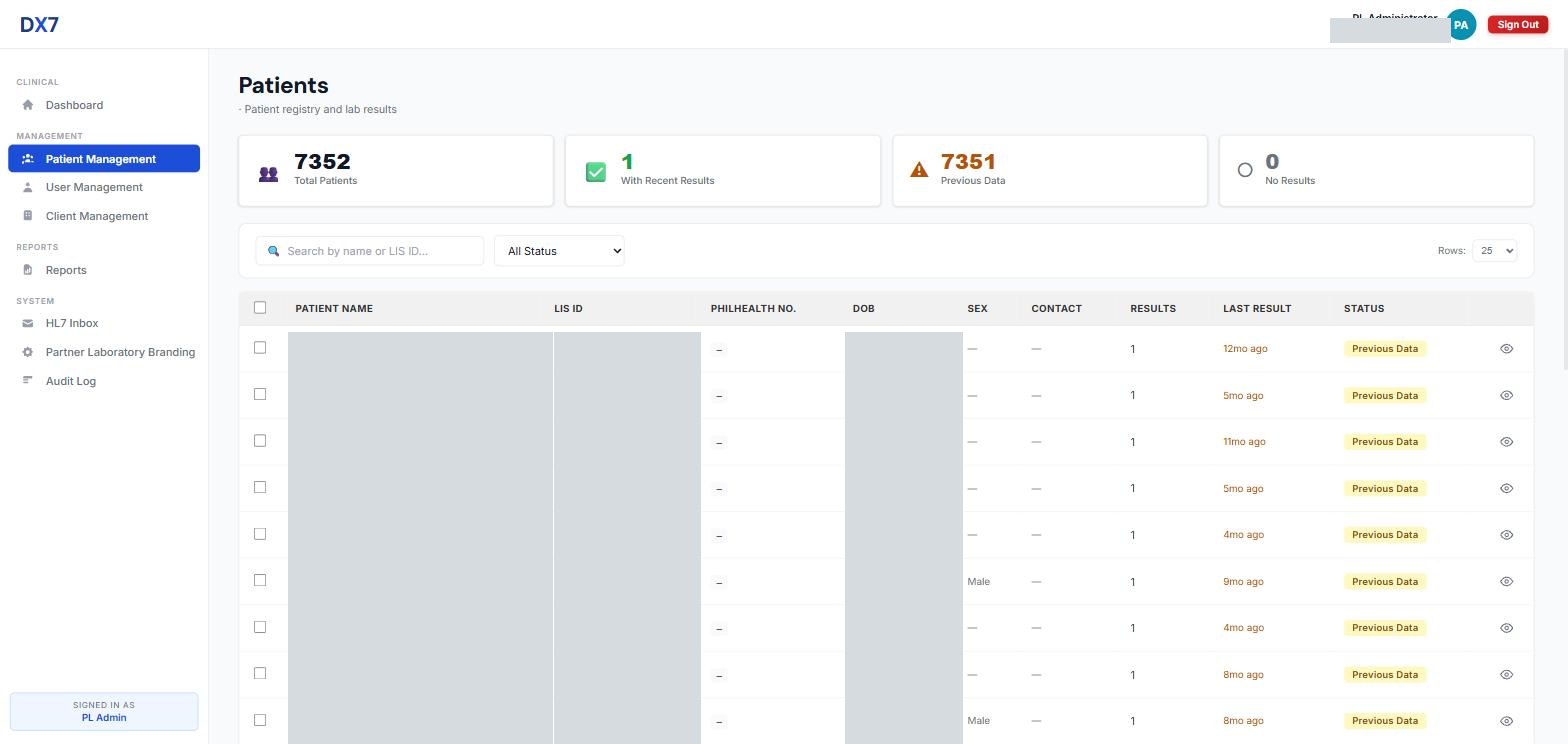Click Previous Data badge in the 11mo ago row
The height and width of the screenshot is (744, 1568).
coord(1385,442)
